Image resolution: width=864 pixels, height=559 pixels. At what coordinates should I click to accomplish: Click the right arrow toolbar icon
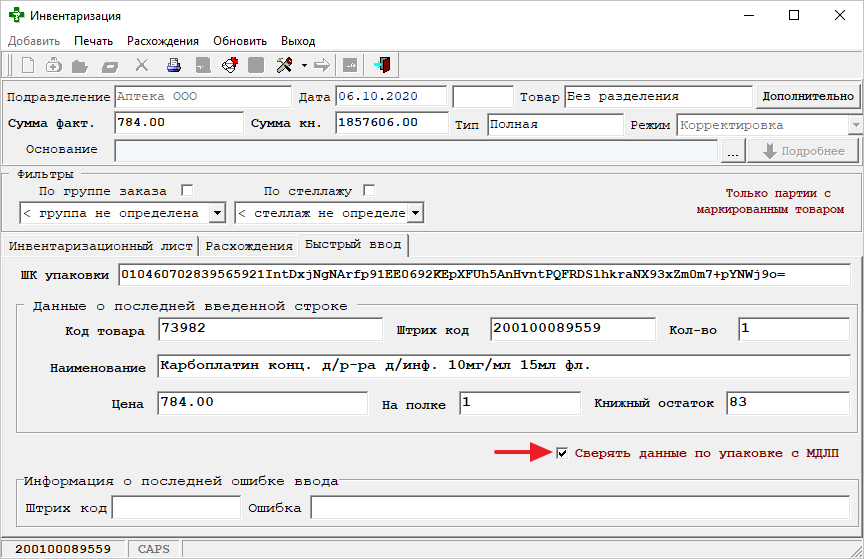(322, 66)
